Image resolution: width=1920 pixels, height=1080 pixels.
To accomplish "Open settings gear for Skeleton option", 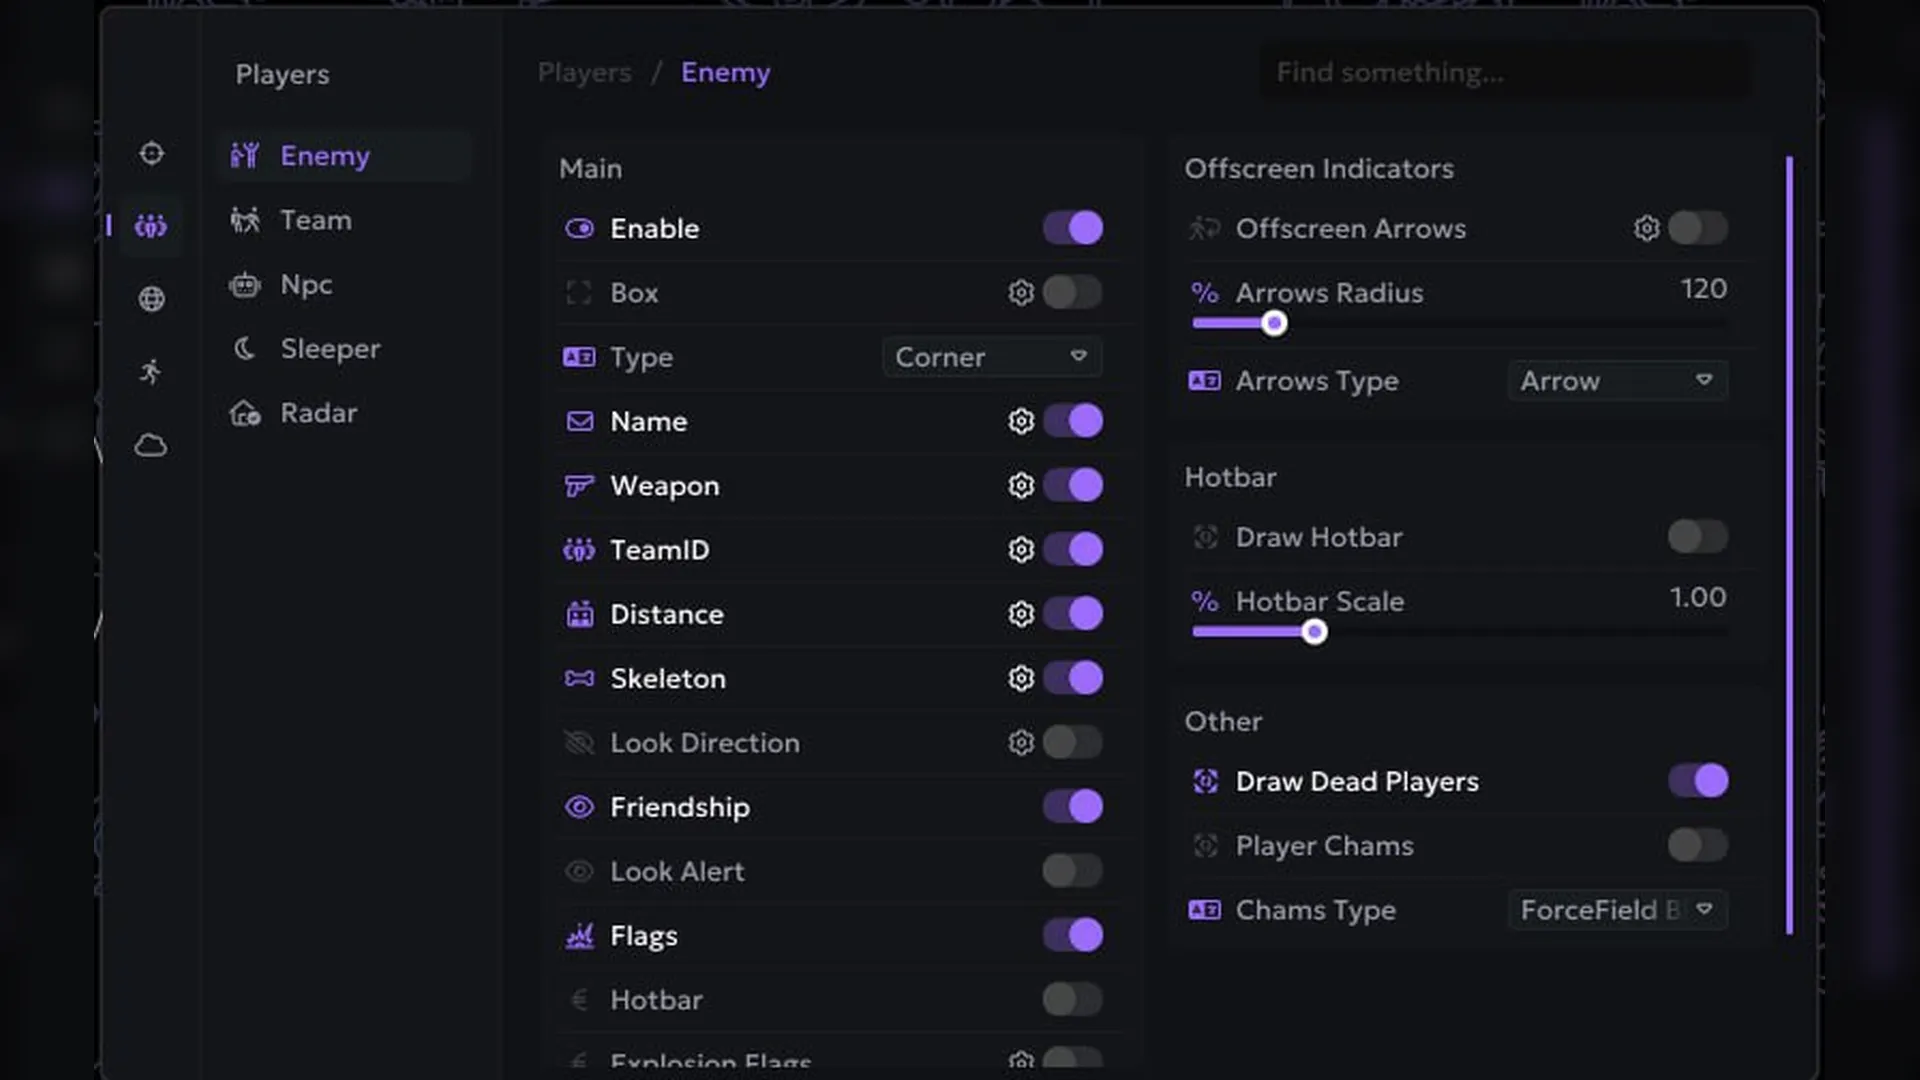I will click(x=1020, y=678).
